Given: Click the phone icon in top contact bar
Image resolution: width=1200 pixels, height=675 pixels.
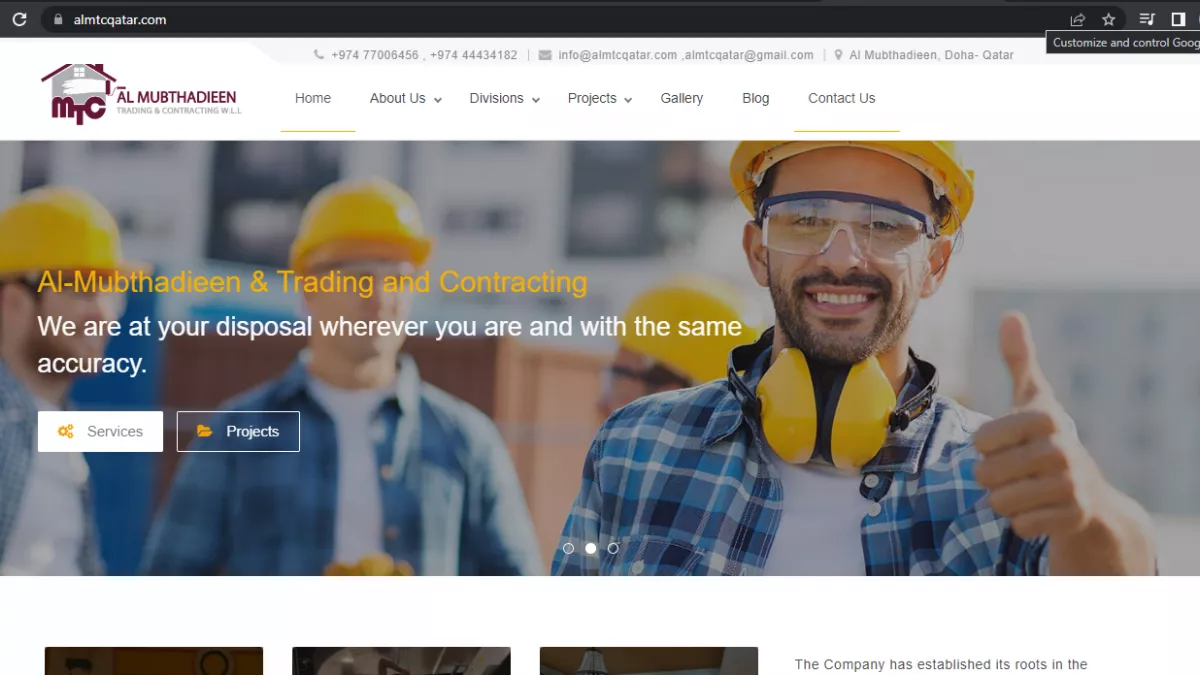Looking at the screenshot, I should (x=319, y=55).
